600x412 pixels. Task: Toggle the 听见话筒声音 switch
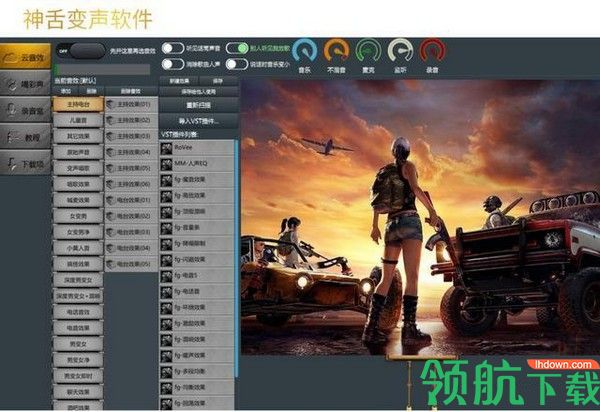(x=173, y=48)
